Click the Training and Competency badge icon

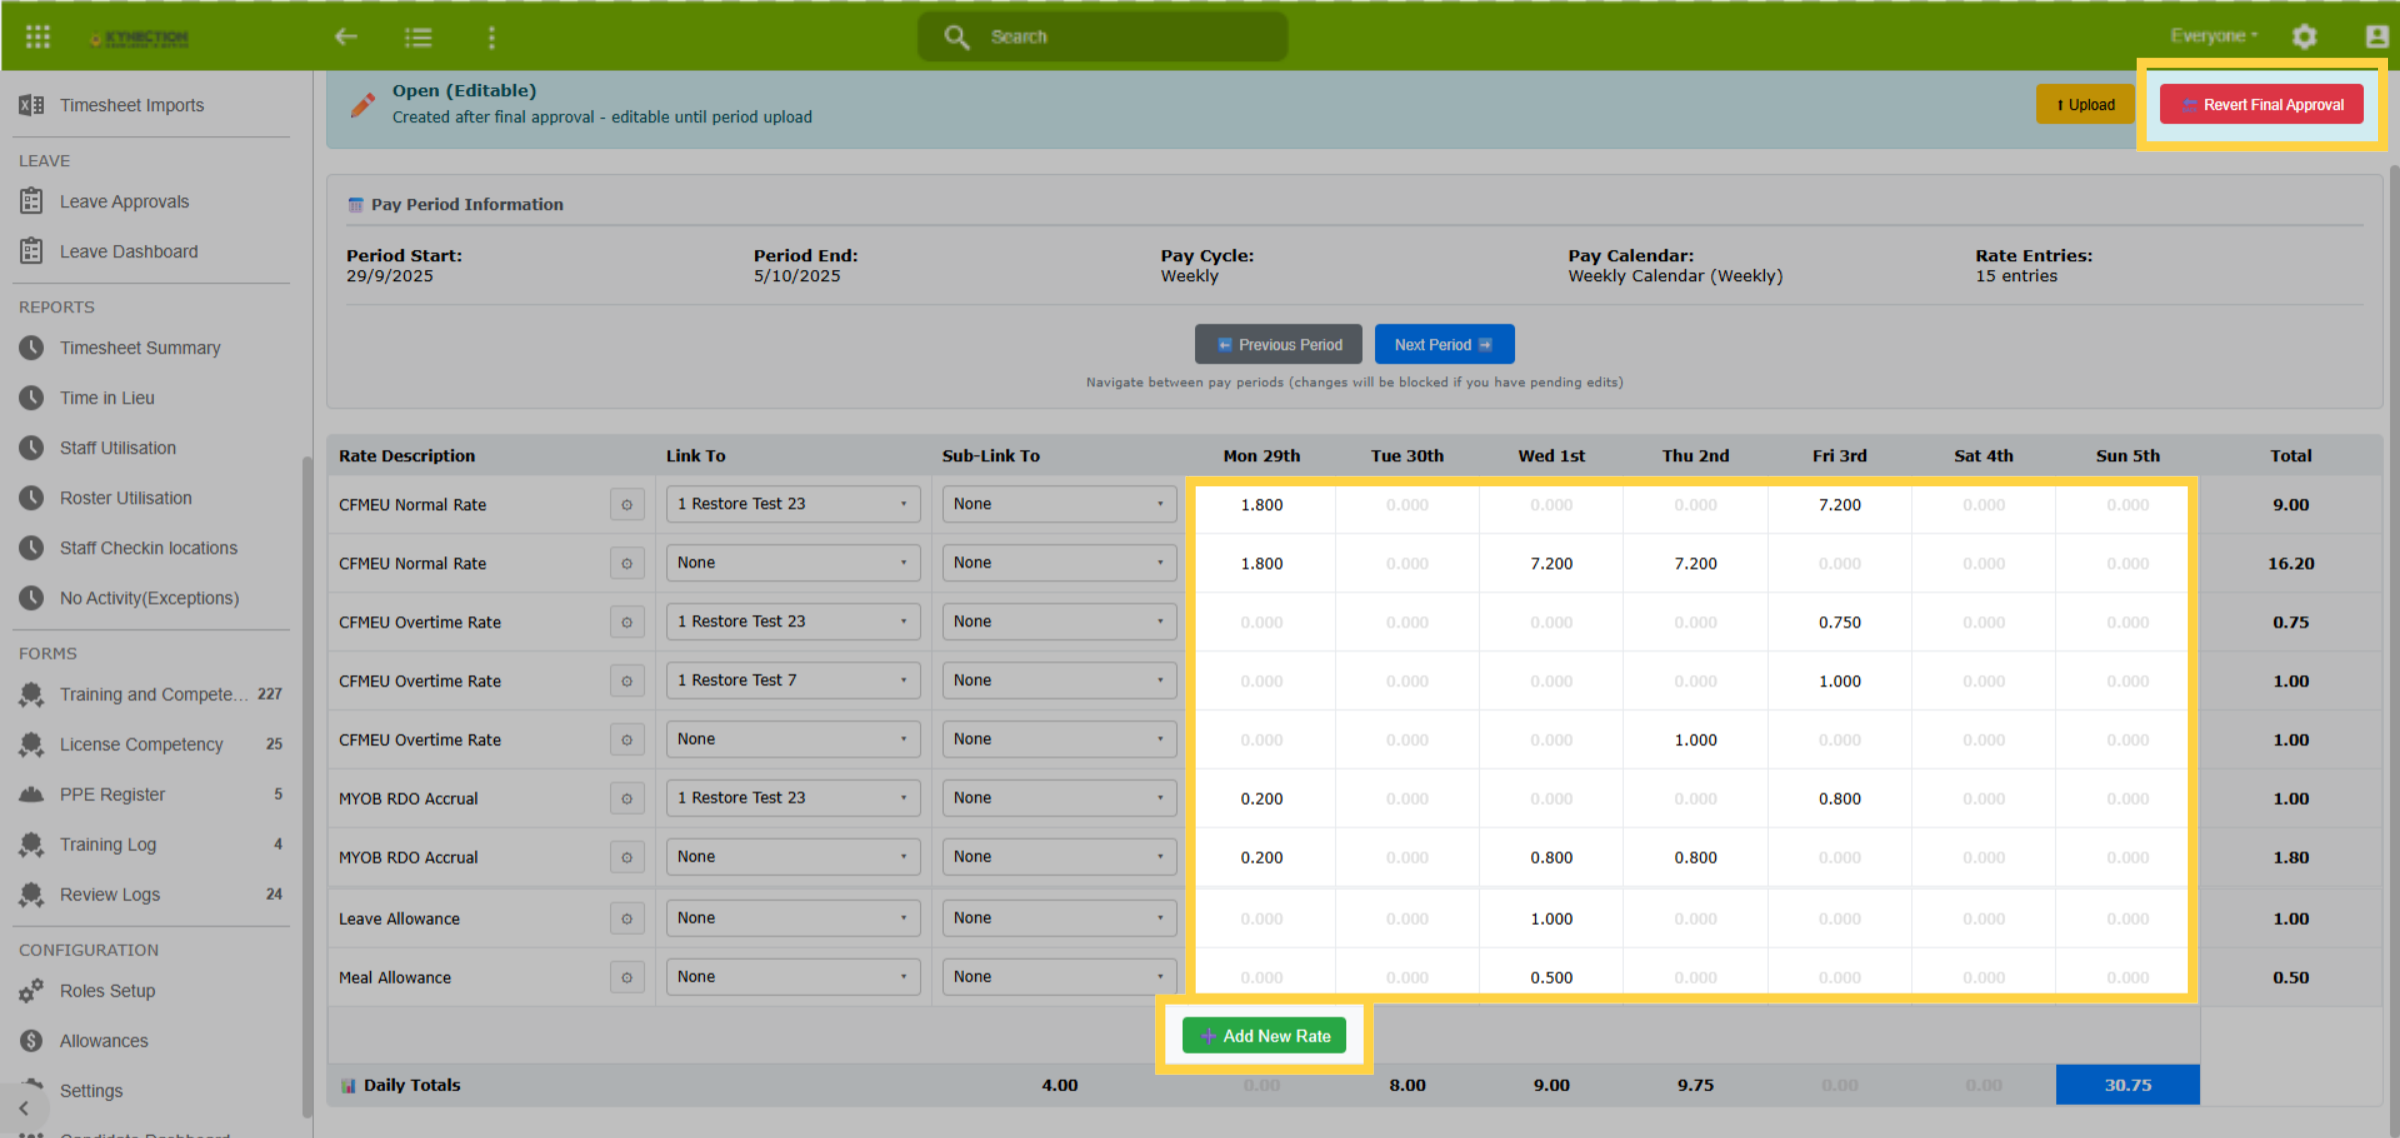click(x=31, y=694)
